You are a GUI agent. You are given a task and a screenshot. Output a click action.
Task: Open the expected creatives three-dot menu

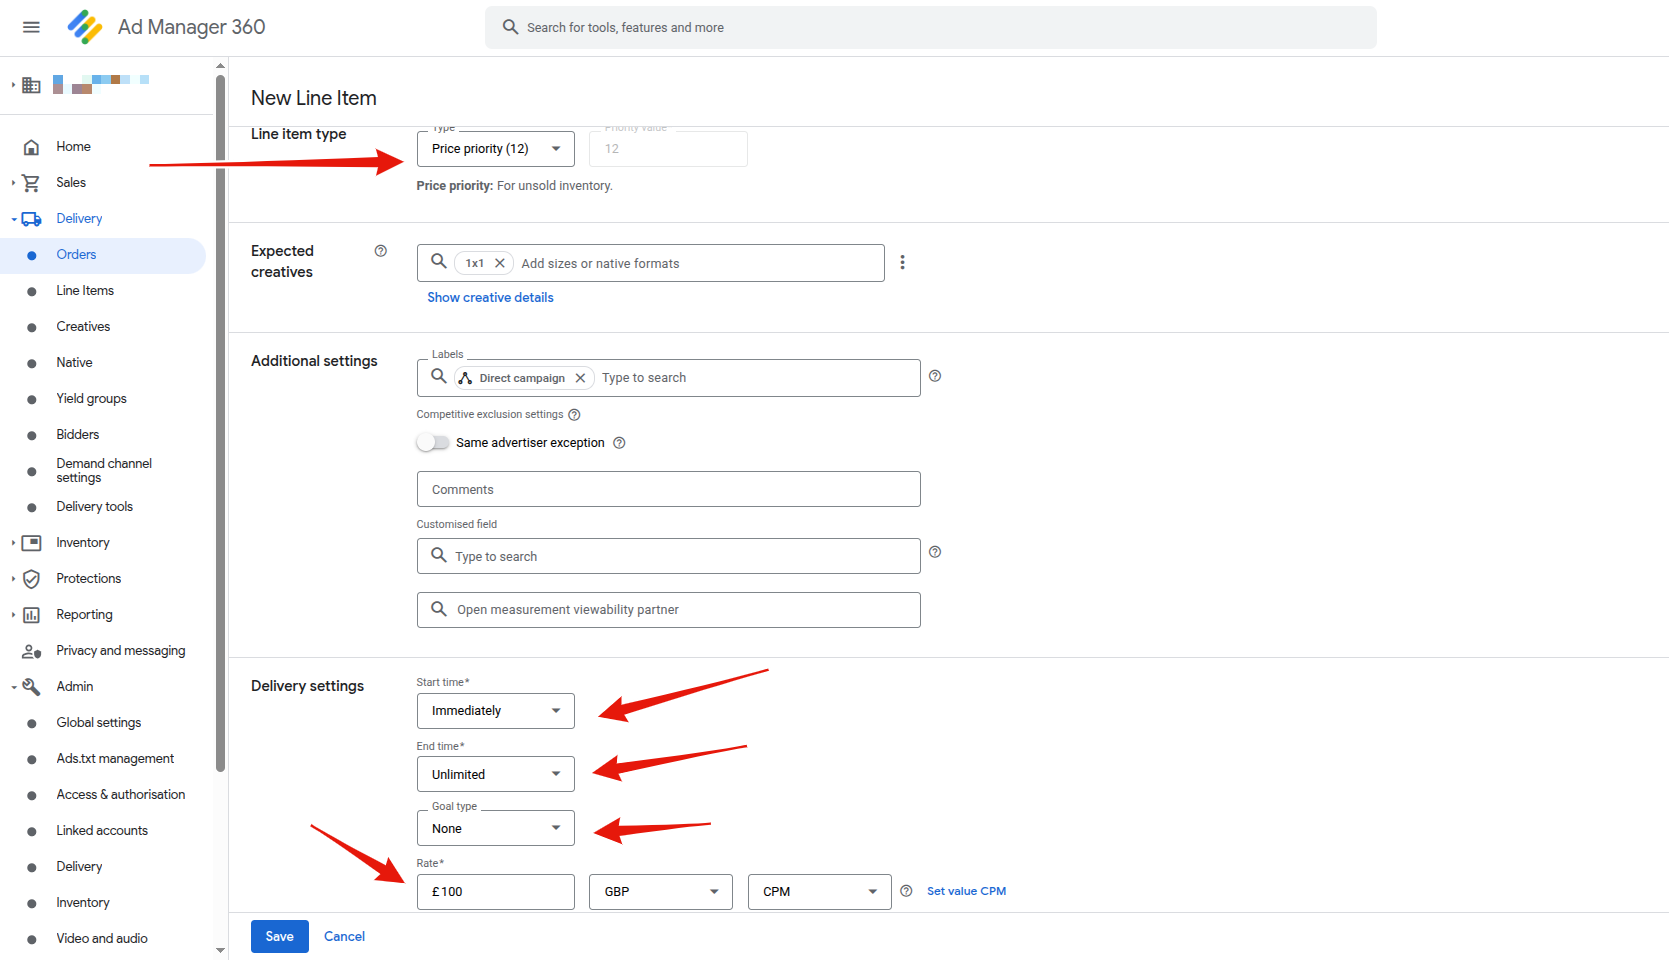point(902,262)
